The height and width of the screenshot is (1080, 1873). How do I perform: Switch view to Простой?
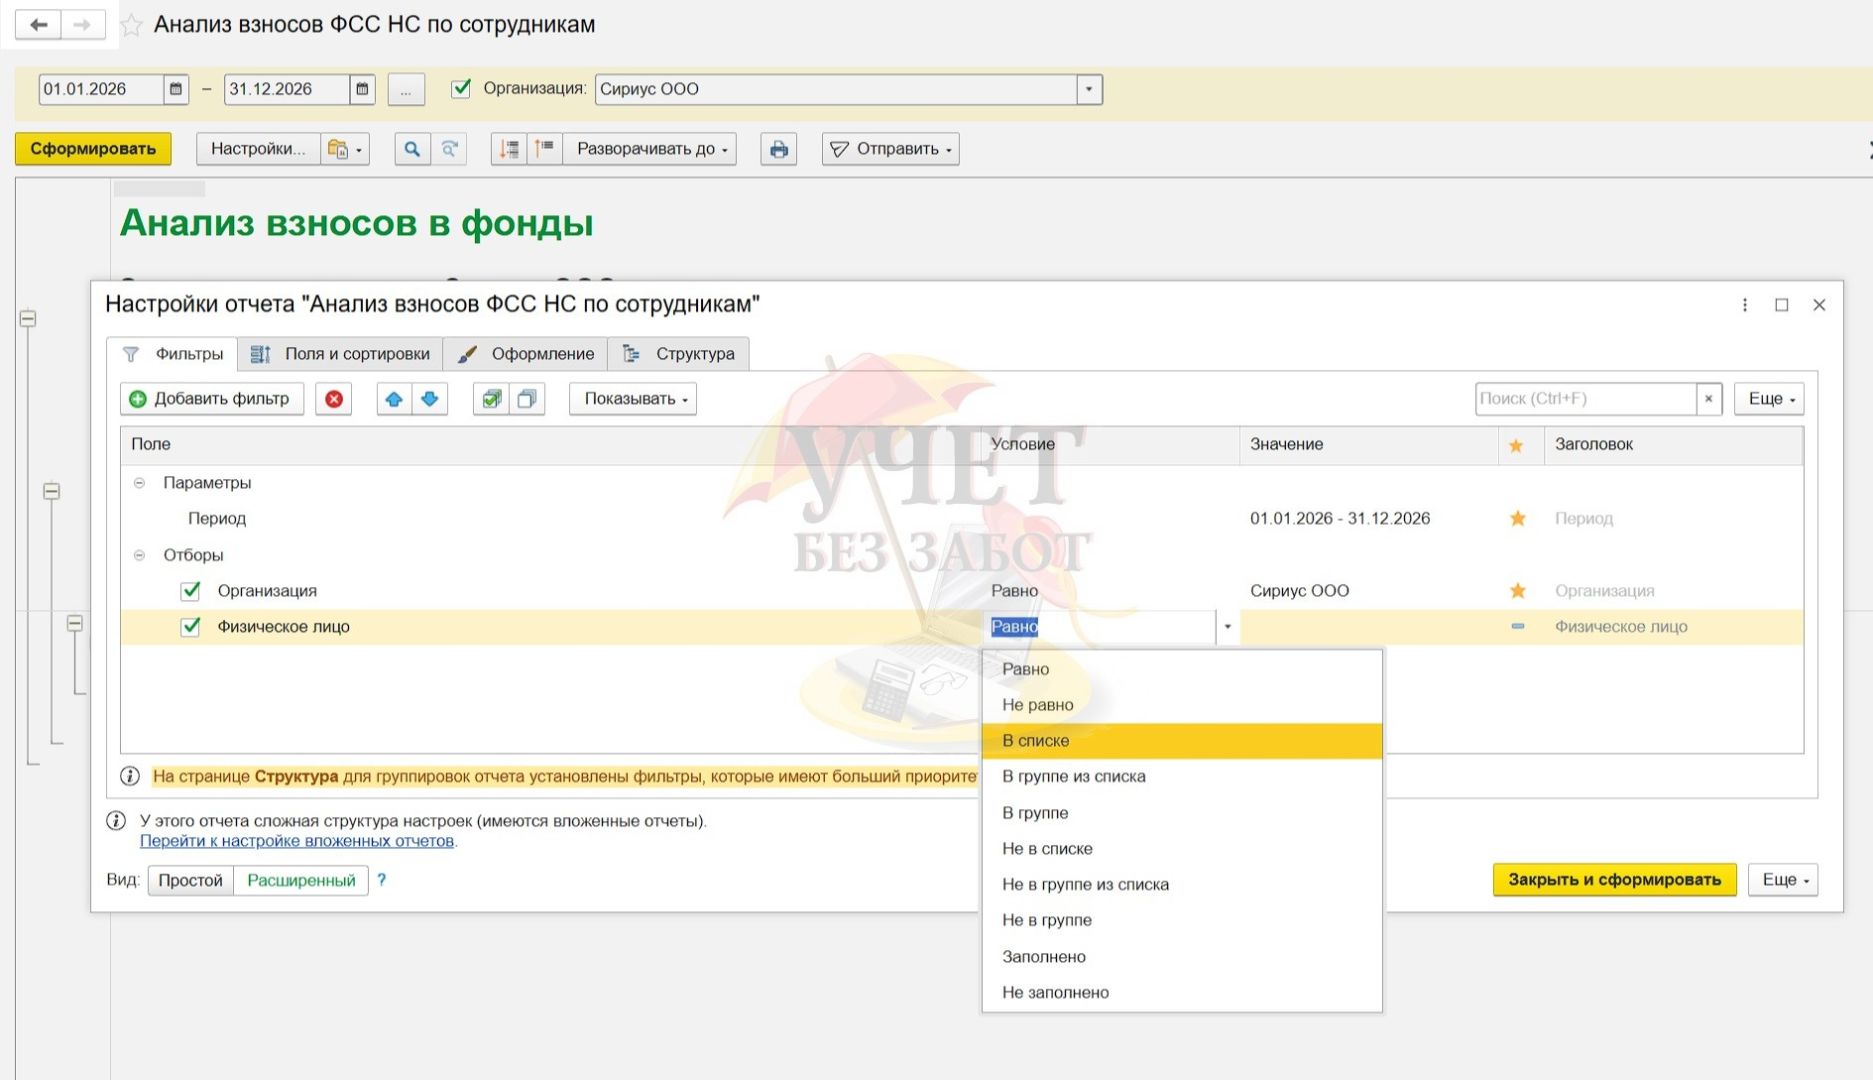coord(190,880)
